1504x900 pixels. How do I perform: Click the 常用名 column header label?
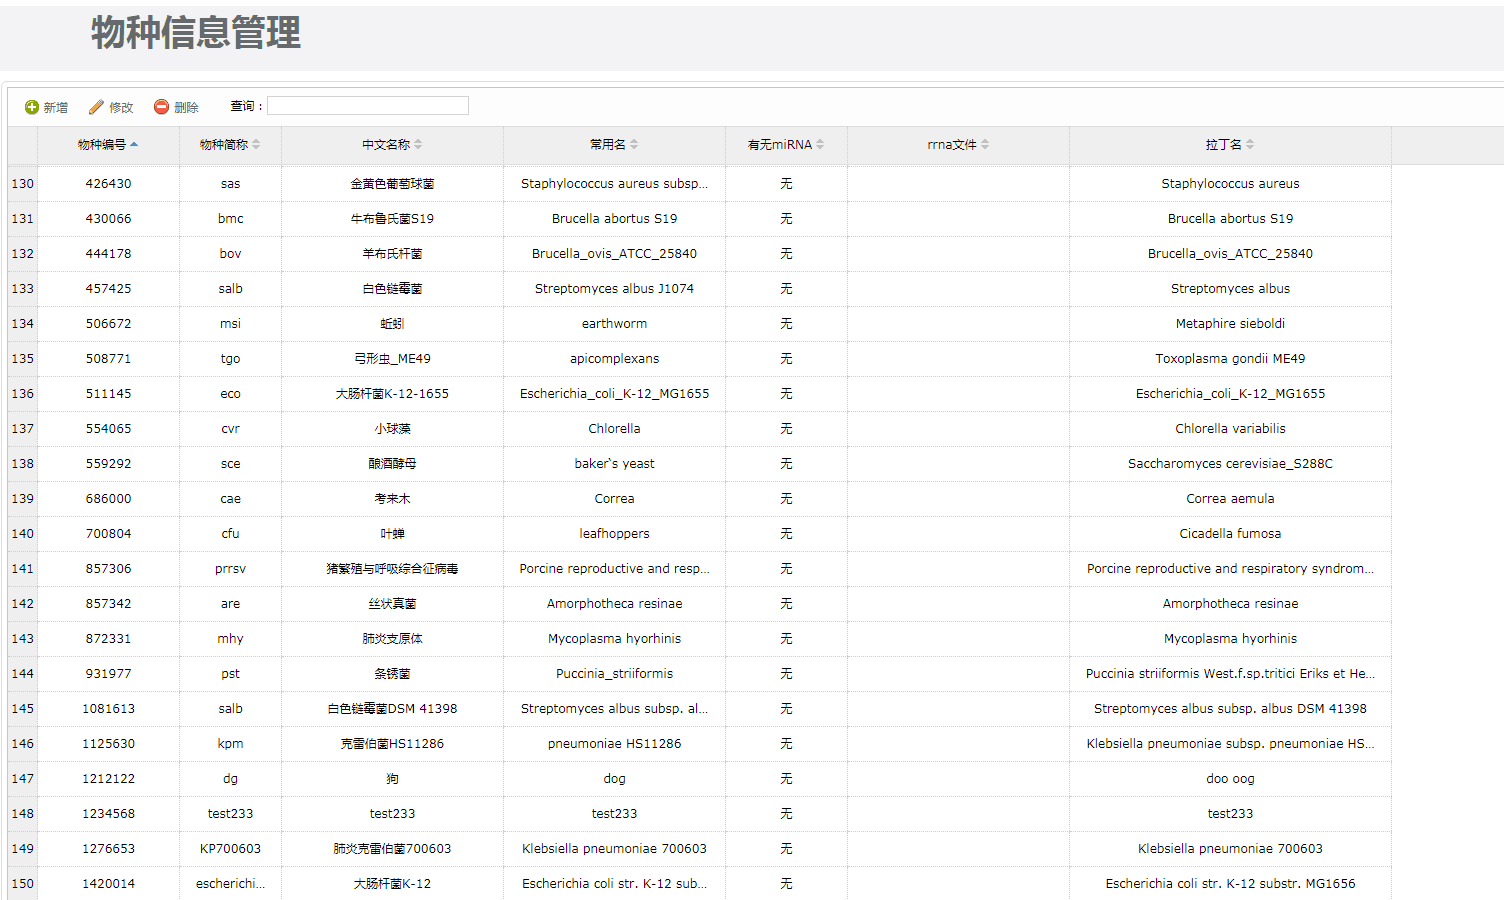(x=607, y=145)
